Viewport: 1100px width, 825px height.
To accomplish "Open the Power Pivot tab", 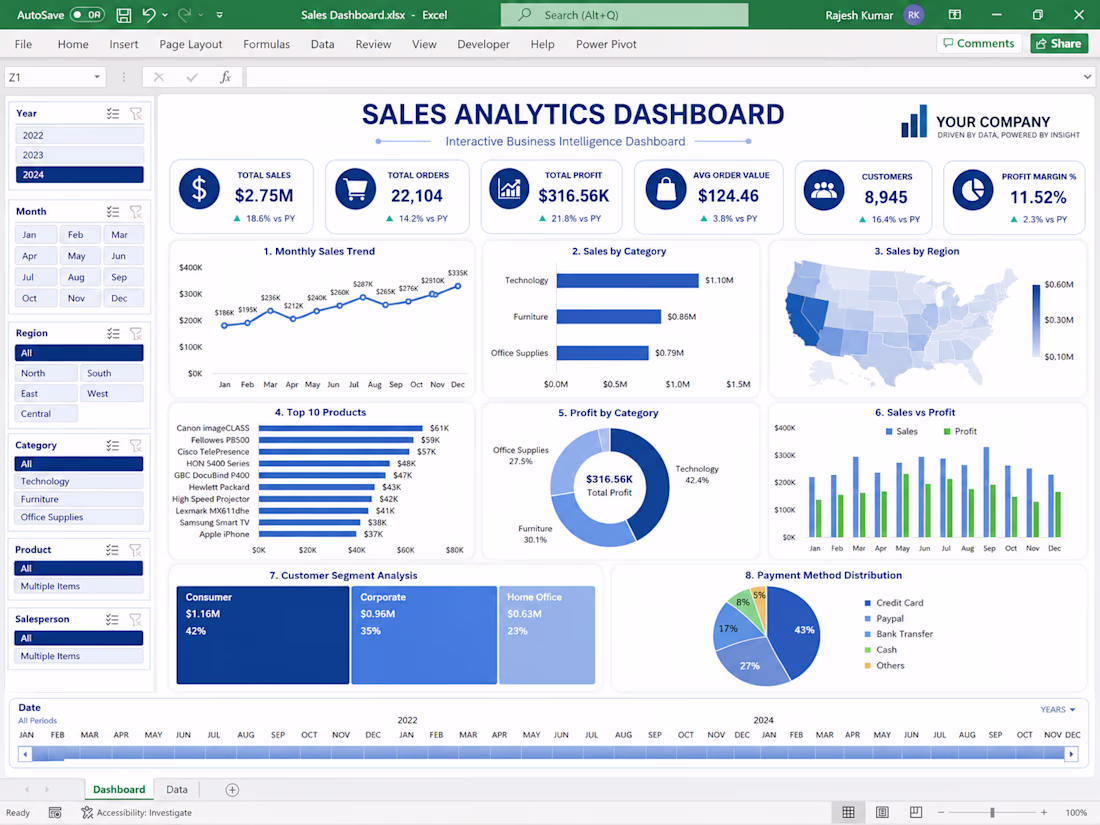I will (x=606, y=44).
